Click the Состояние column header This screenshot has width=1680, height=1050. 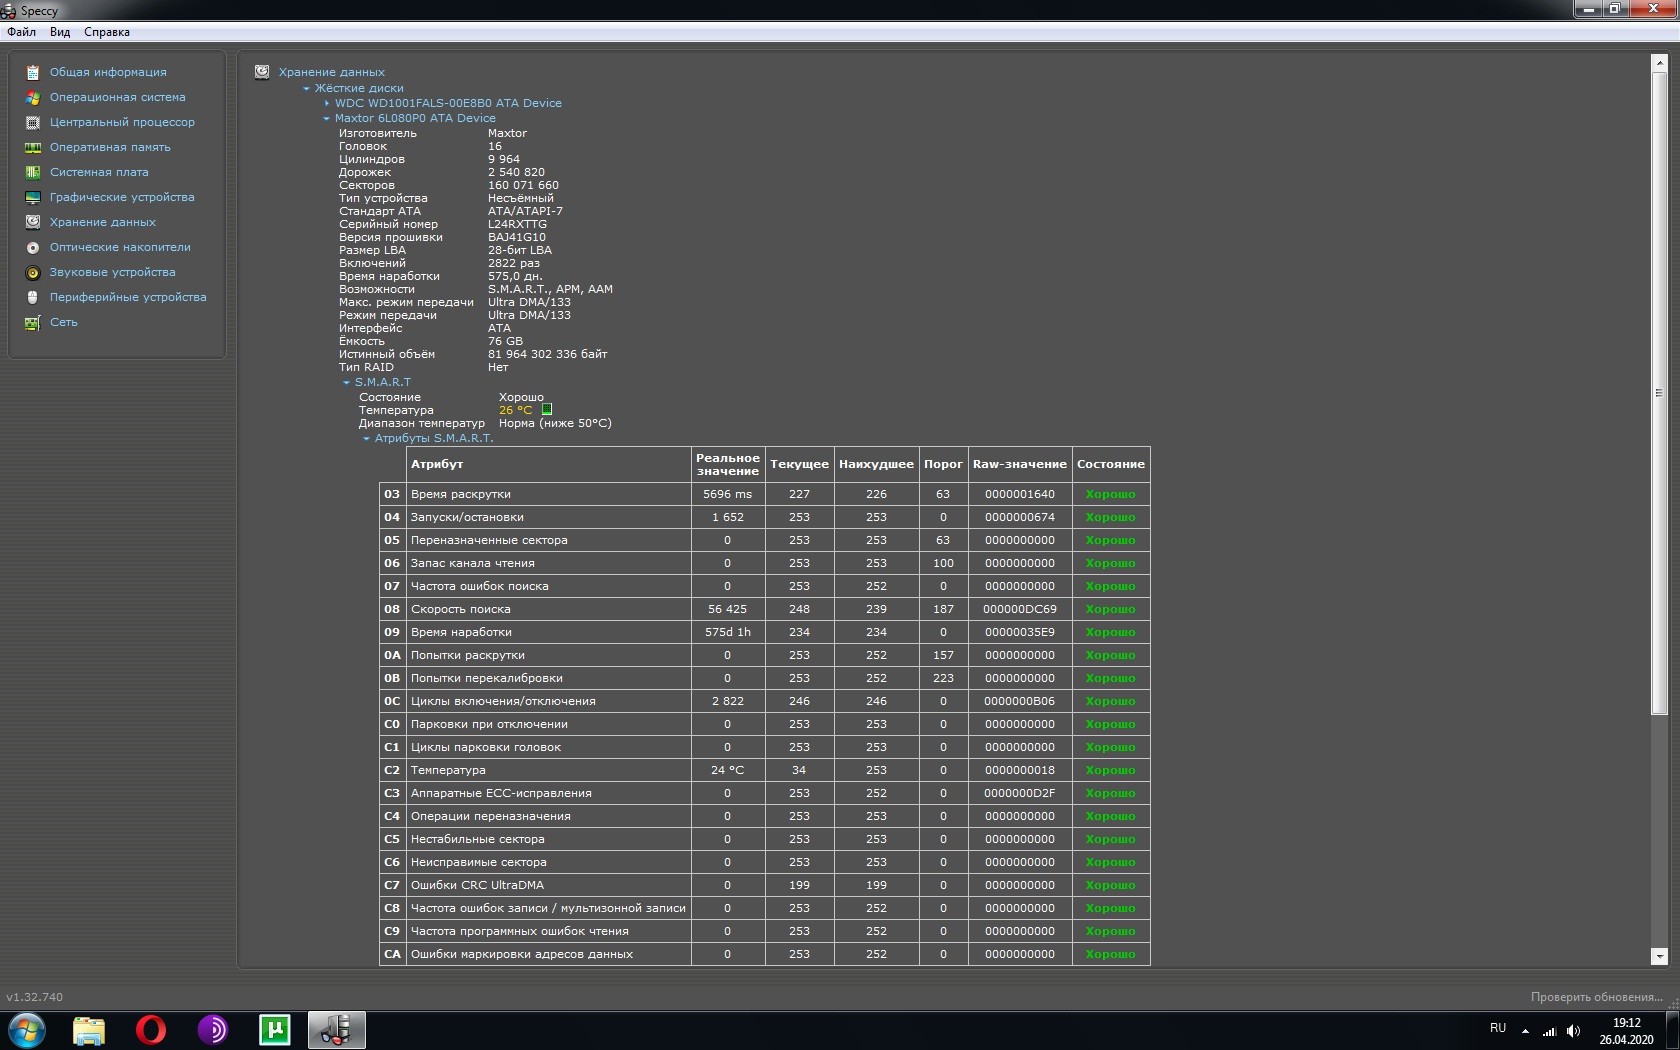[1111, 464]
